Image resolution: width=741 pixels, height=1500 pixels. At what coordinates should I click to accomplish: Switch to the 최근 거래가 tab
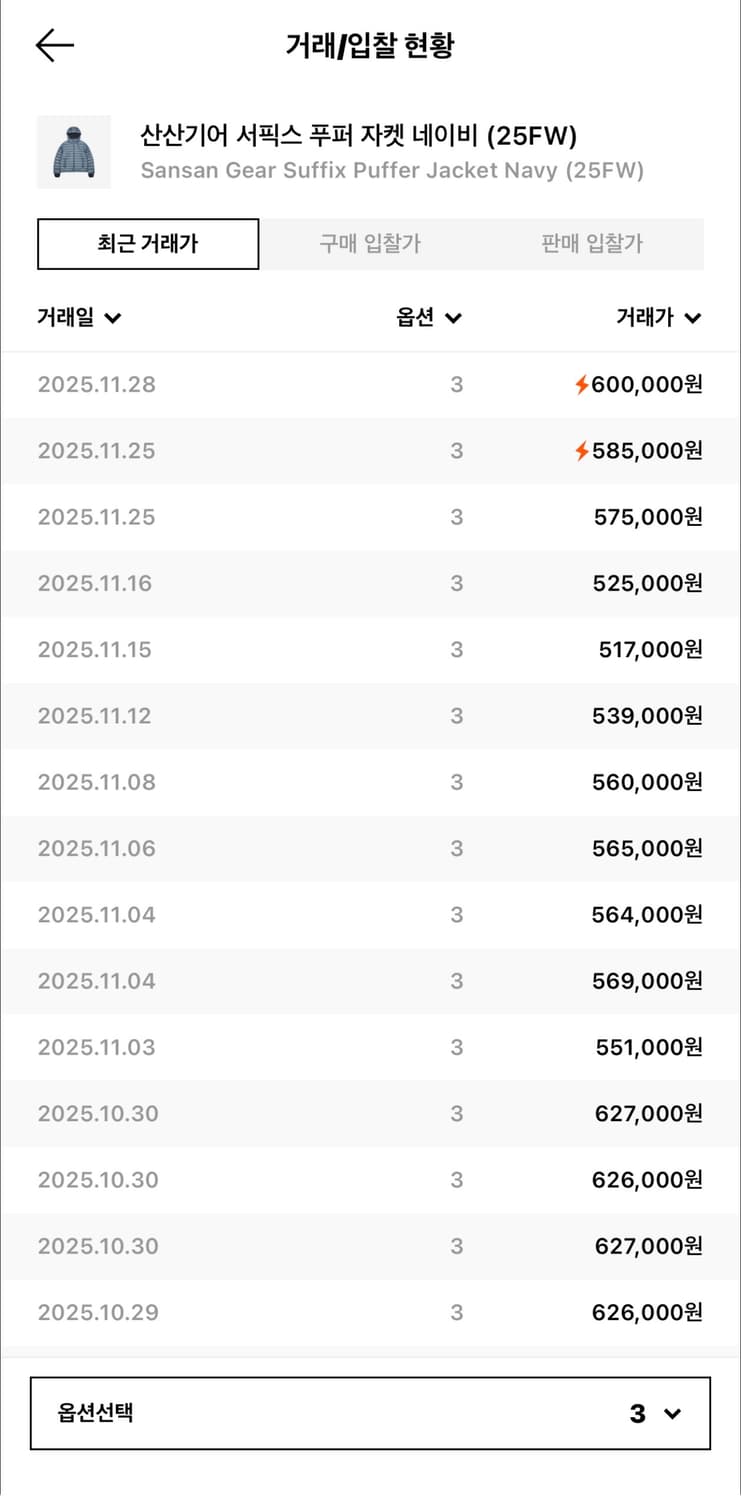point(148,244)
